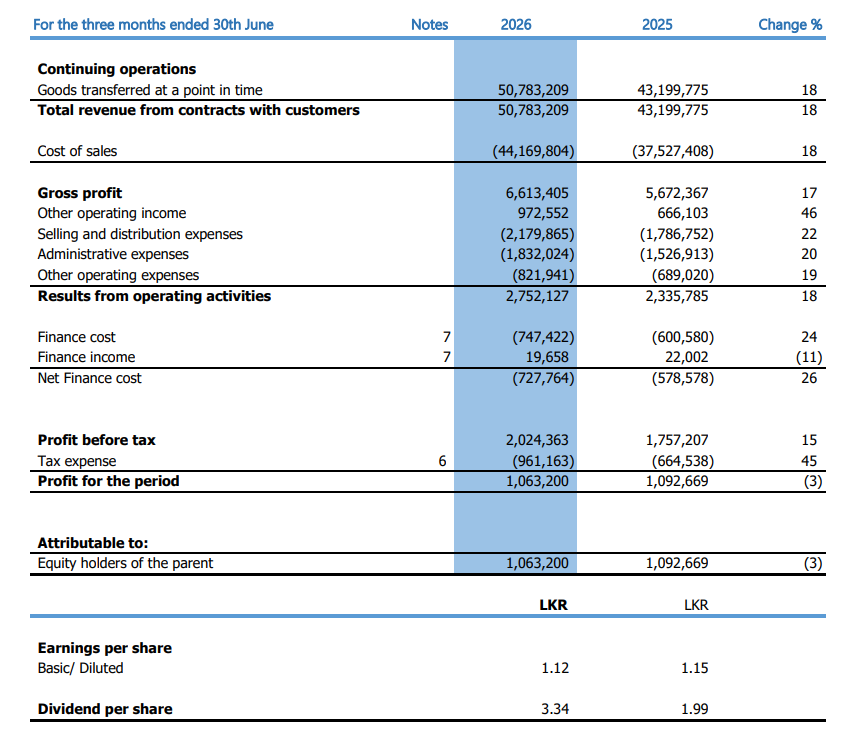Select 'Administrative expenses' label
Image resolution: width=852 pixels, height=747 pixels.
[x=113, y=254]
